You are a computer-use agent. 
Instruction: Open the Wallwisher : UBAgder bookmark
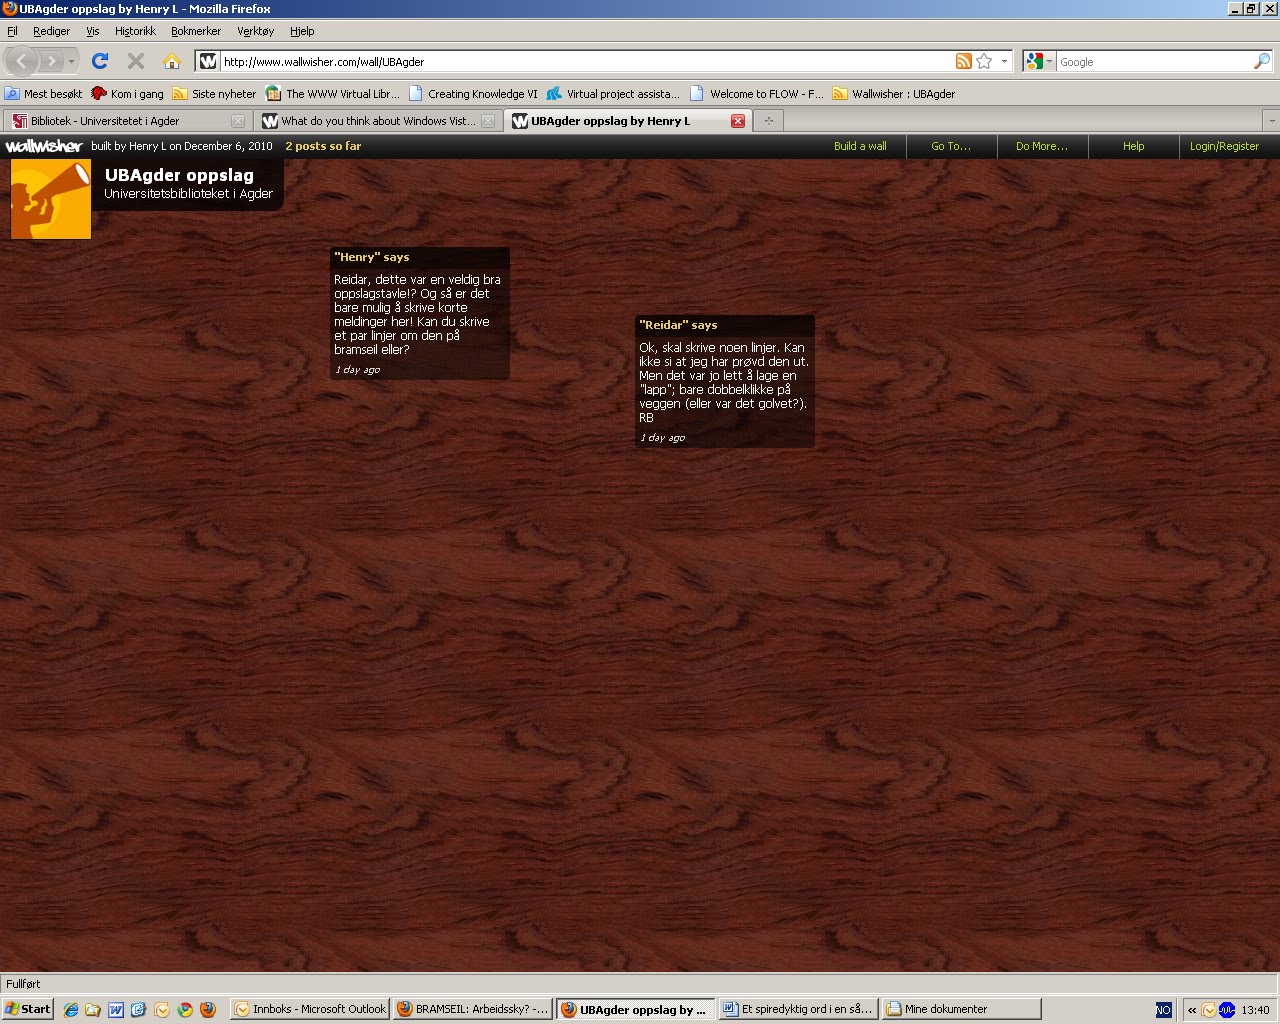pyautogui.click(x=894, y=94)
